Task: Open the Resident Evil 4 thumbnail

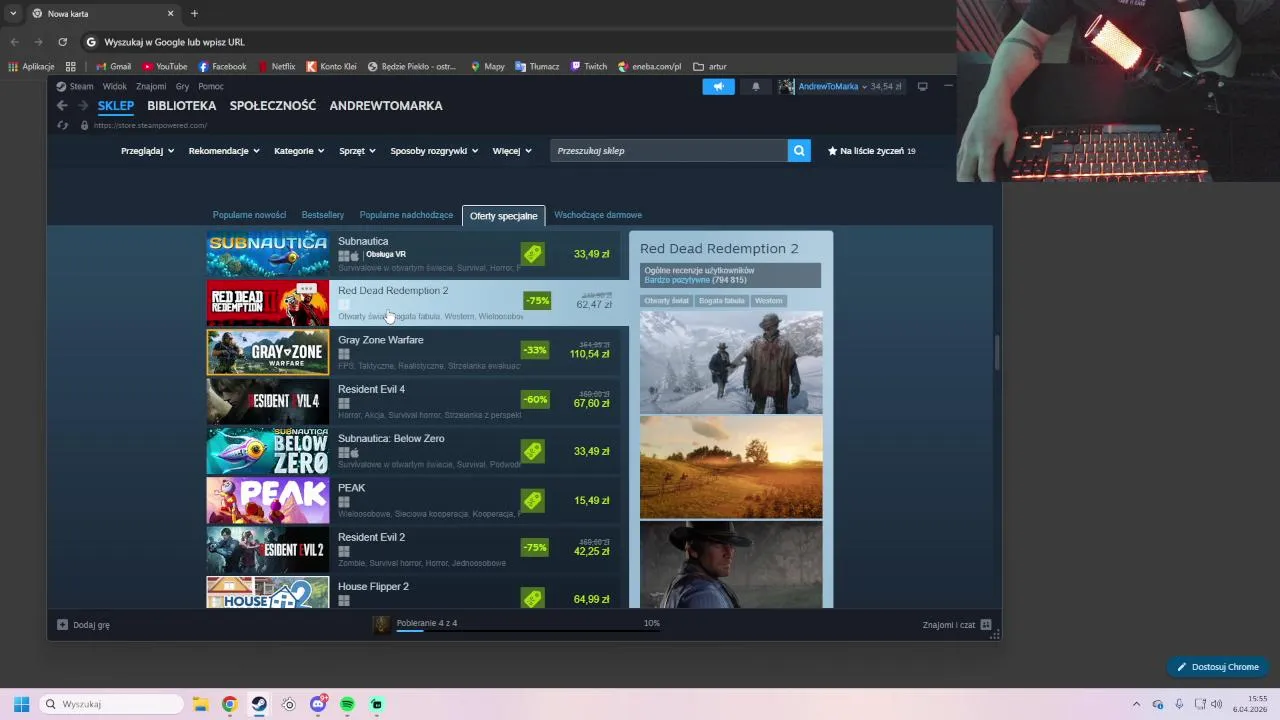Action: [268, 402]
